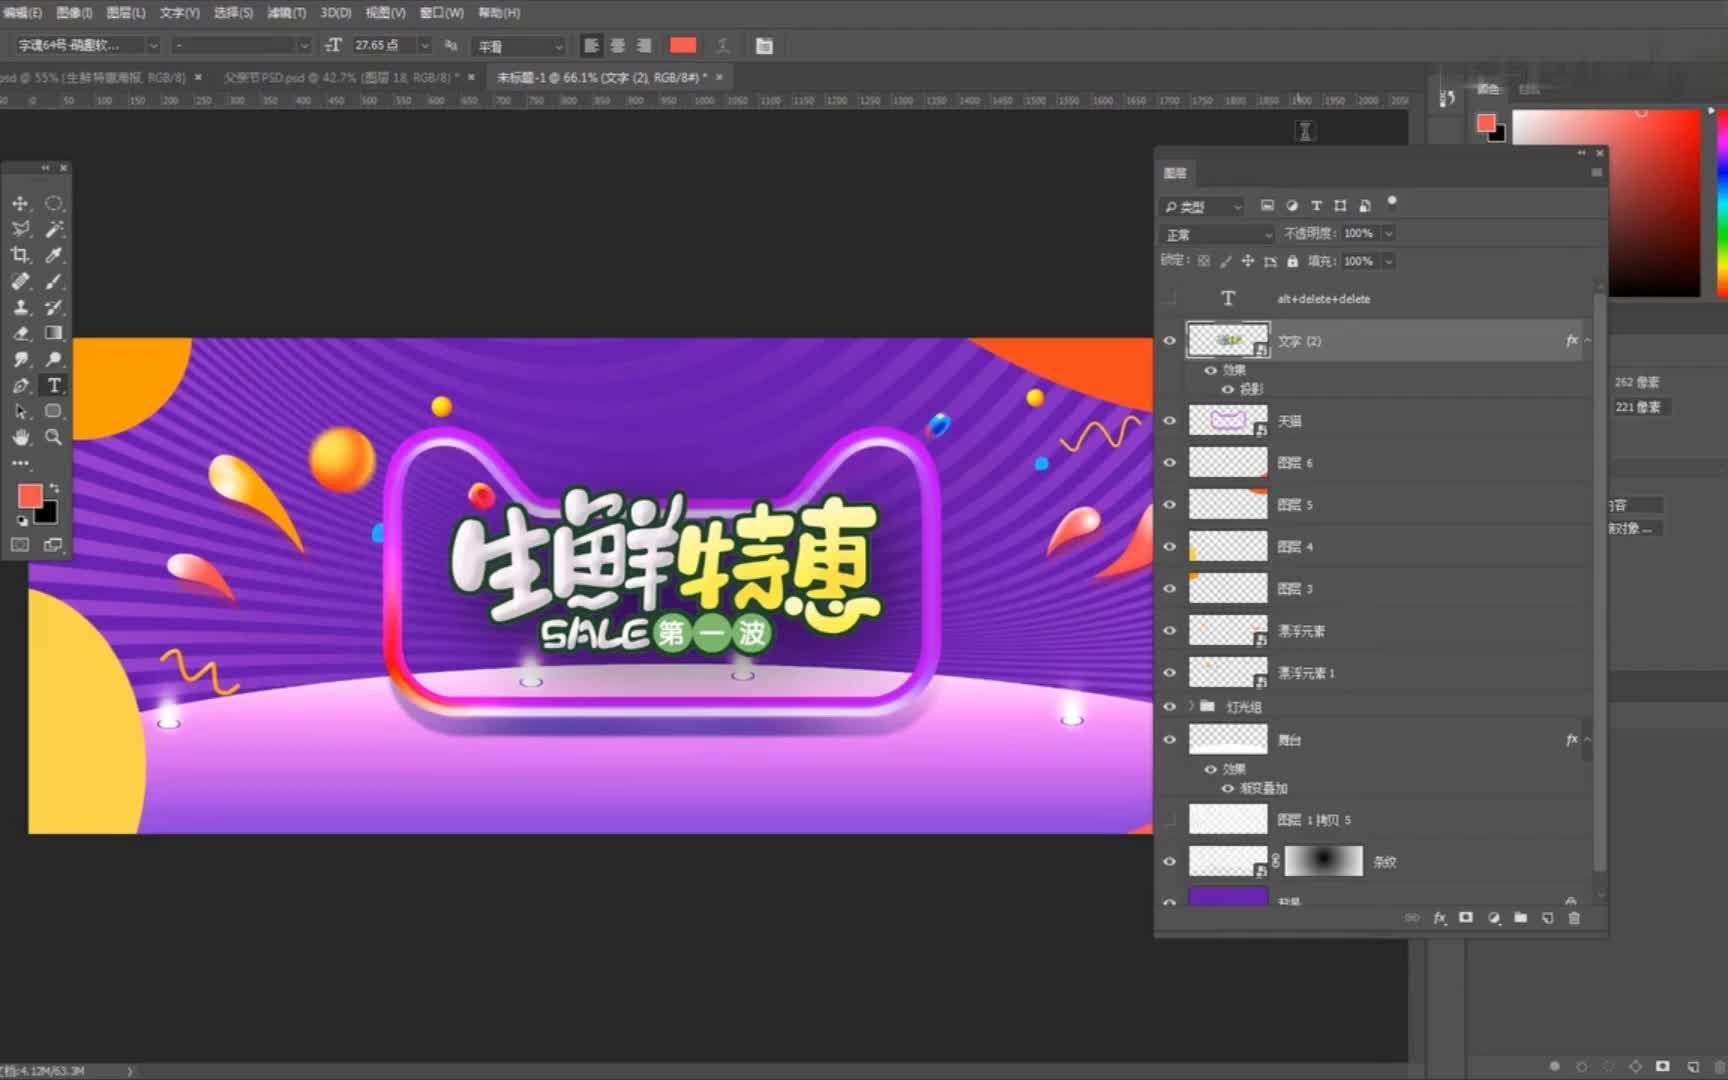Open the layer blend mode dropdown
Viewport: 1728px width, 1080px height.
tap(1217, 234)
